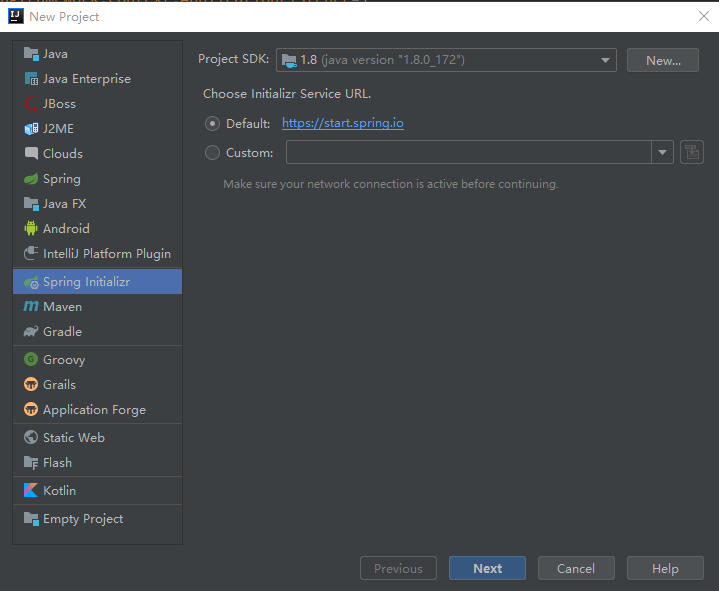The height and width of the screenshot is (591, 719).
Task: Choose the Spring leaf icon
Action: tap(31, 179)
